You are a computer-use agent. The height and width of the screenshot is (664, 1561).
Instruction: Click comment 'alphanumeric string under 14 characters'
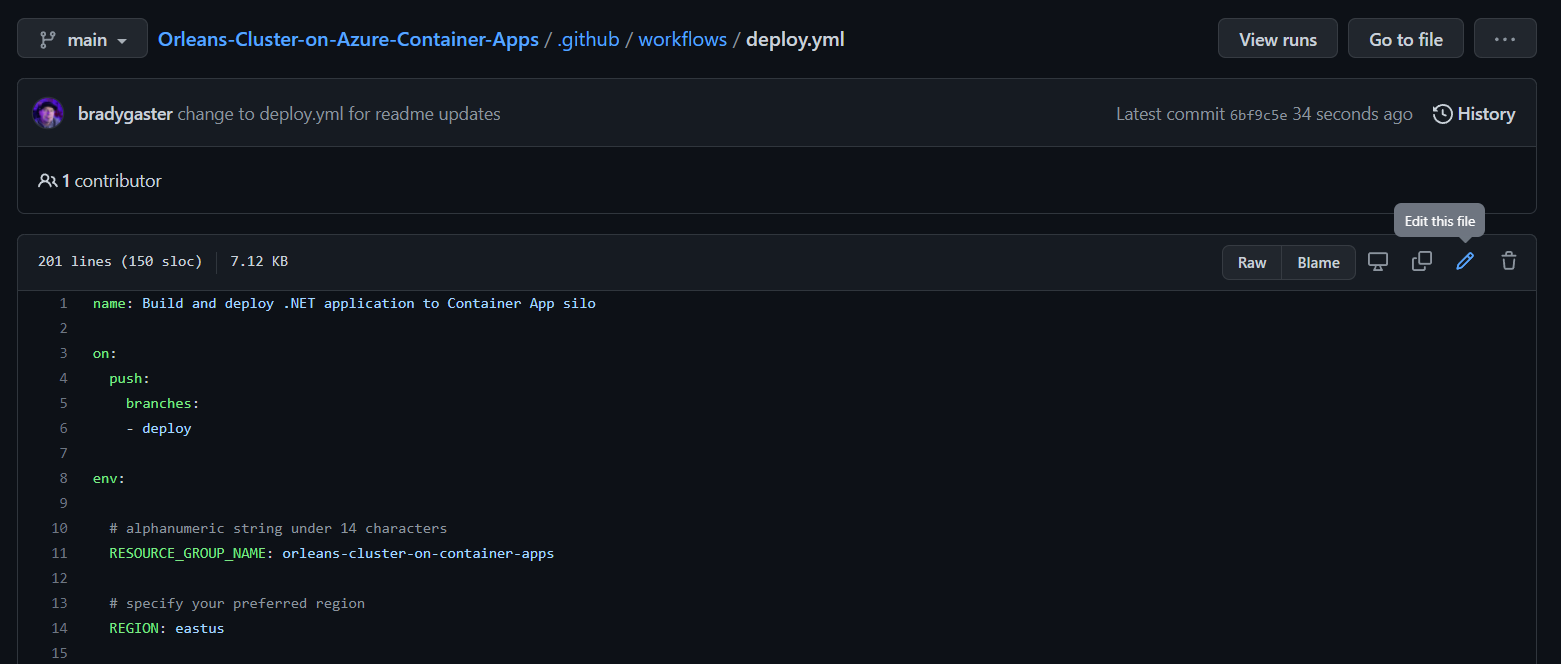click(278, 528)
